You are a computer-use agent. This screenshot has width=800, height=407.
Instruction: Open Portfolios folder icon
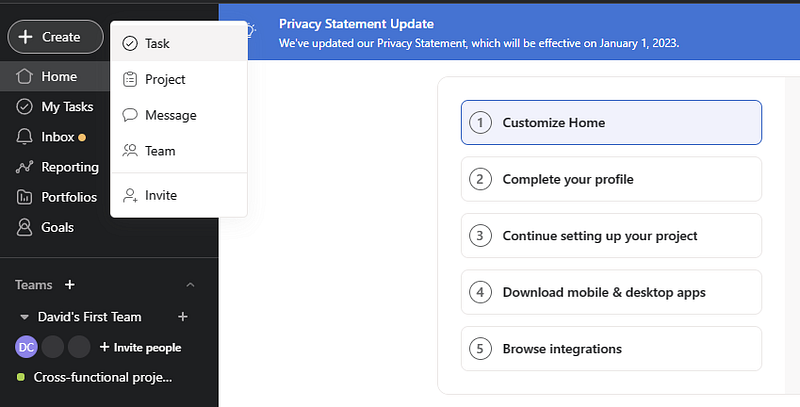[25, 197]
